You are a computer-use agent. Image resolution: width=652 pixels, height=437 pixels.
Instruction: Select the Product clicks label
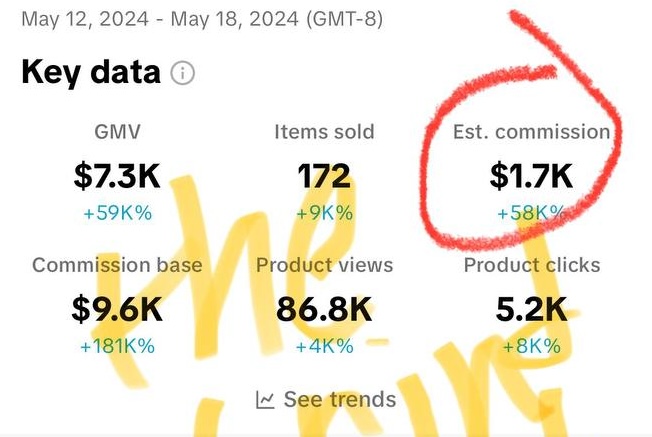(x=531, y=265)
